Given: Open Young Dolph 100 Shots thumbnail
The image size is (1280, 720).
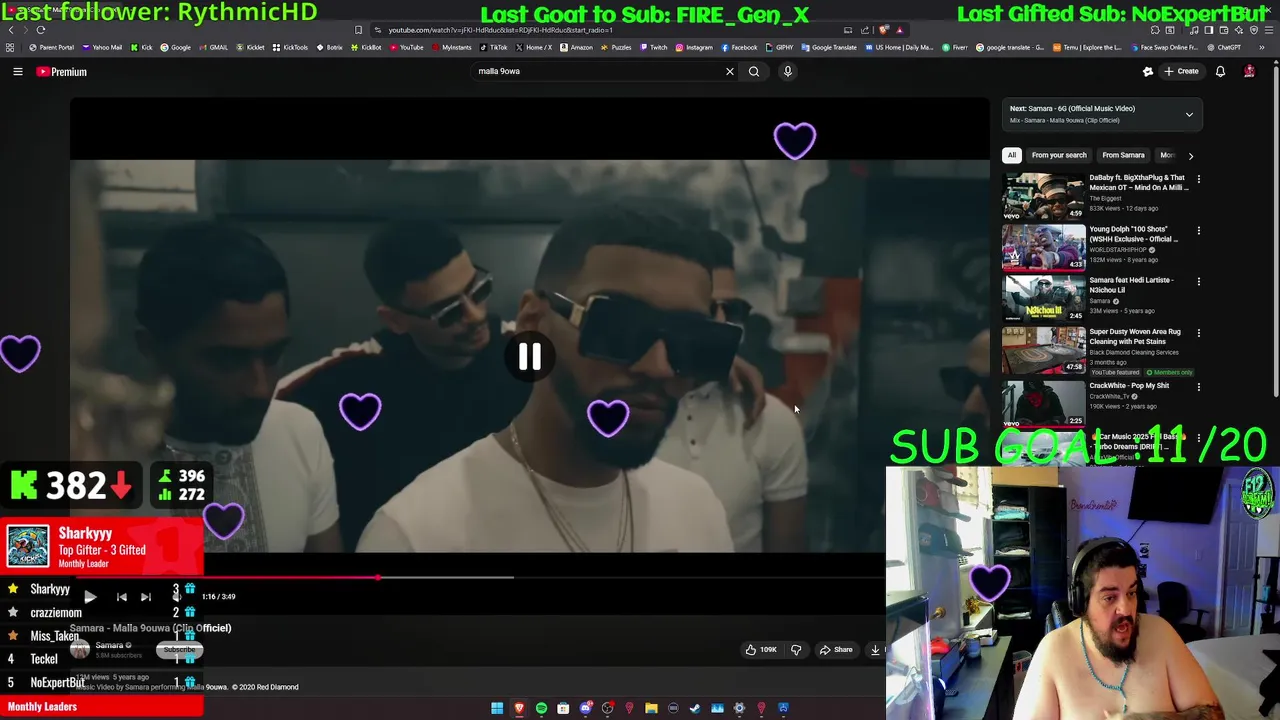Looking at the screenshot, I should (1044, 247).
